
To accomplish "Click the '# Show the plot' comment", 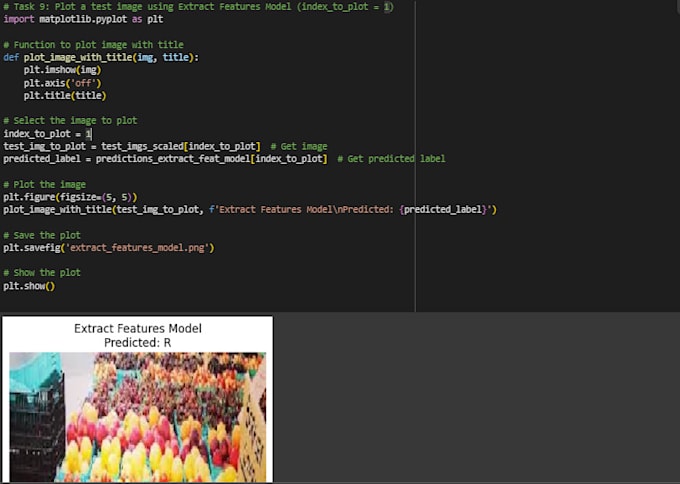I will click(x=42, y=273).
